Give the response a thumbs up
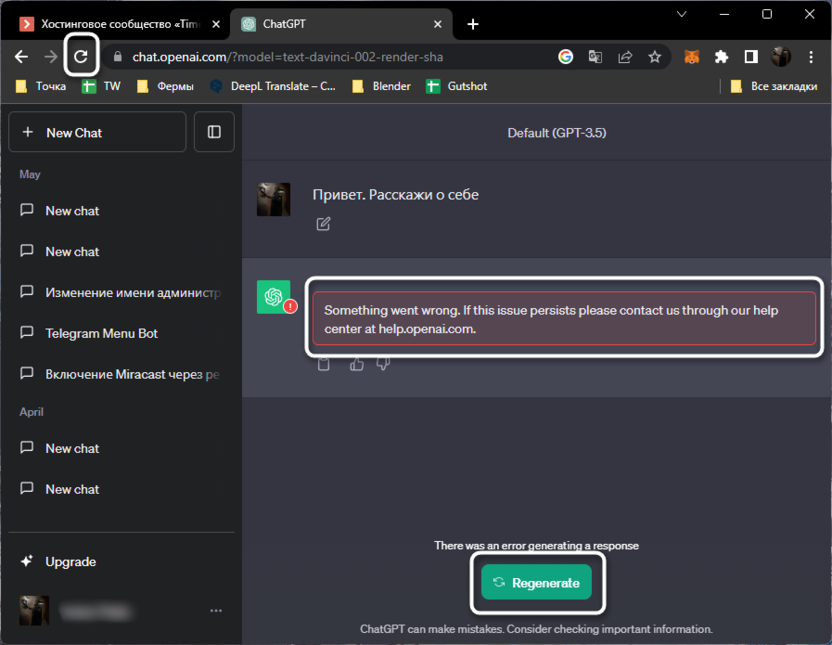 357,364
